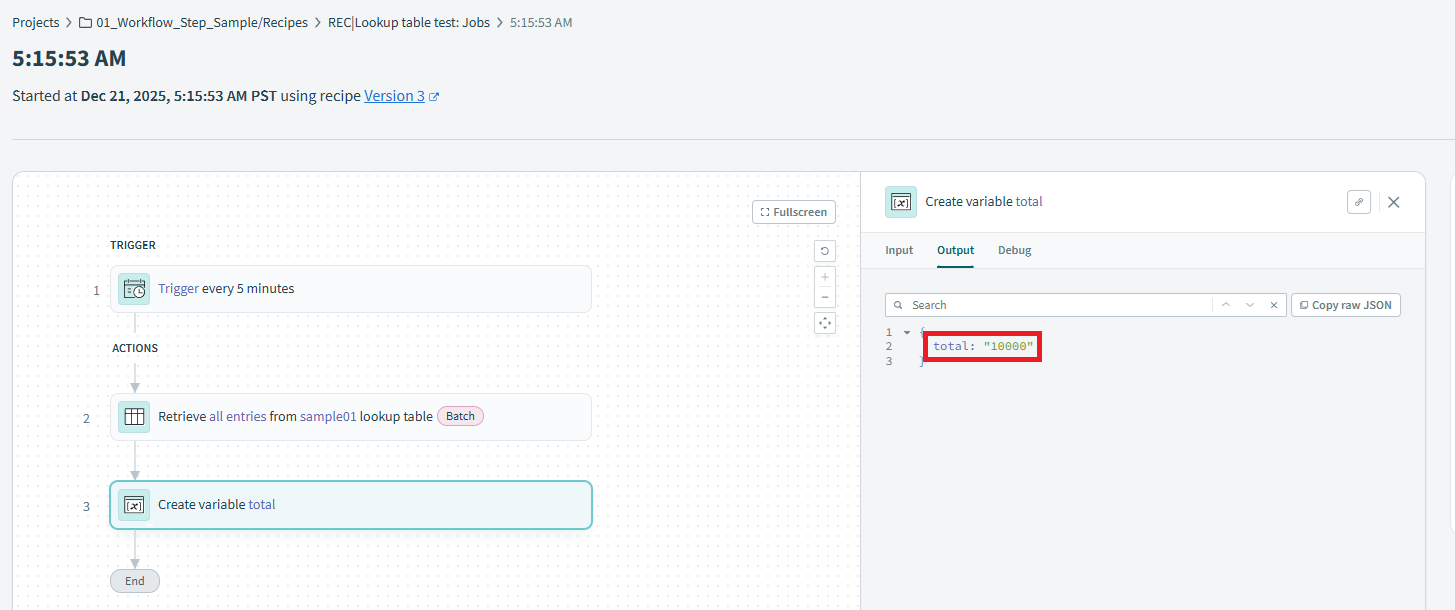Click the sample01 text in step 2
Viewport: 1455px width, 610px height.
328,417
